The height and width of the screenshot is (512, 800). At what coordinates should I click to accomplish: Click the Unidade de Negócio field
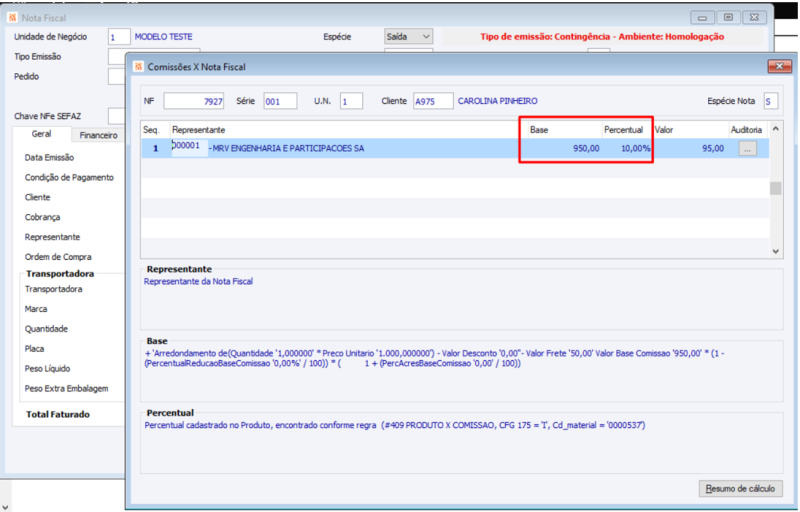(119, 37)
